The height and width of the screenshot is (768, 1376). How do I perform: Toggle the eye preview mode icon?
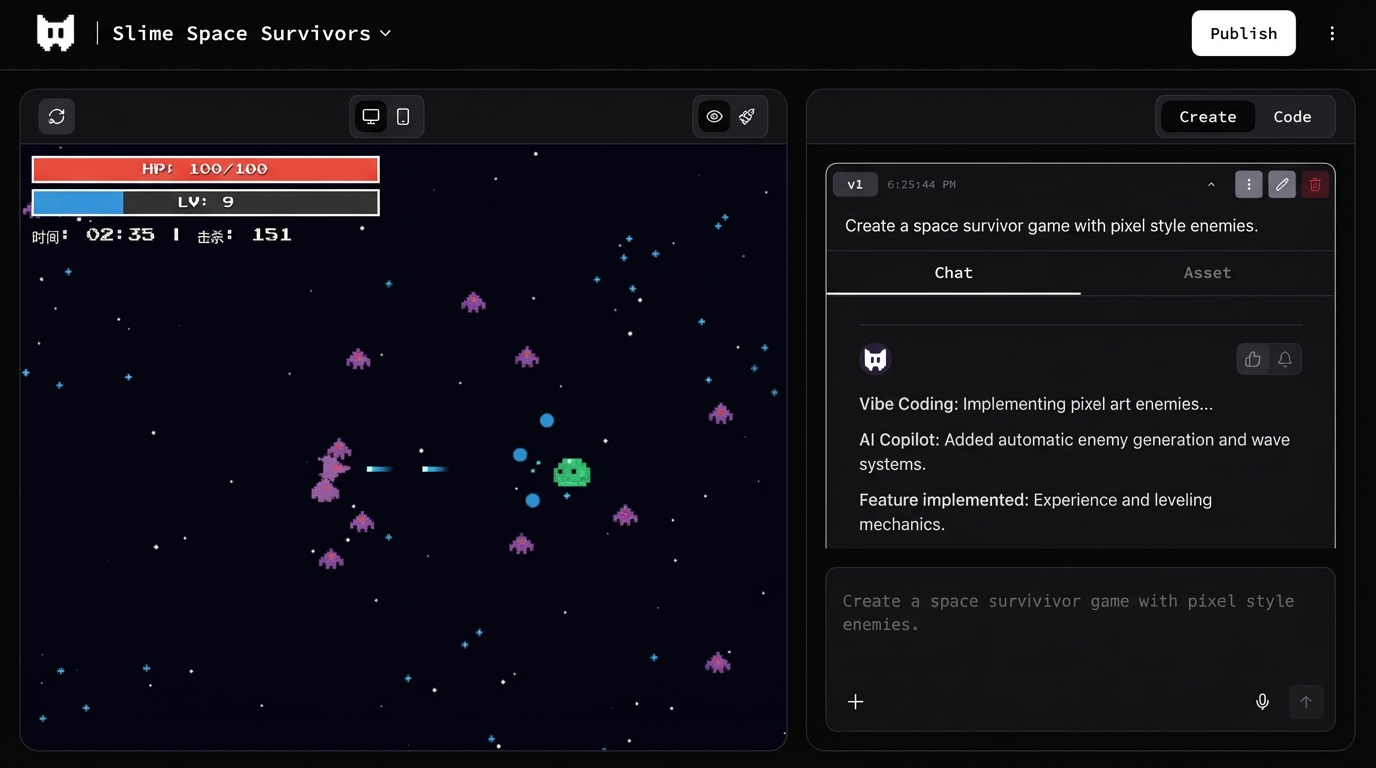click(714, 117)
